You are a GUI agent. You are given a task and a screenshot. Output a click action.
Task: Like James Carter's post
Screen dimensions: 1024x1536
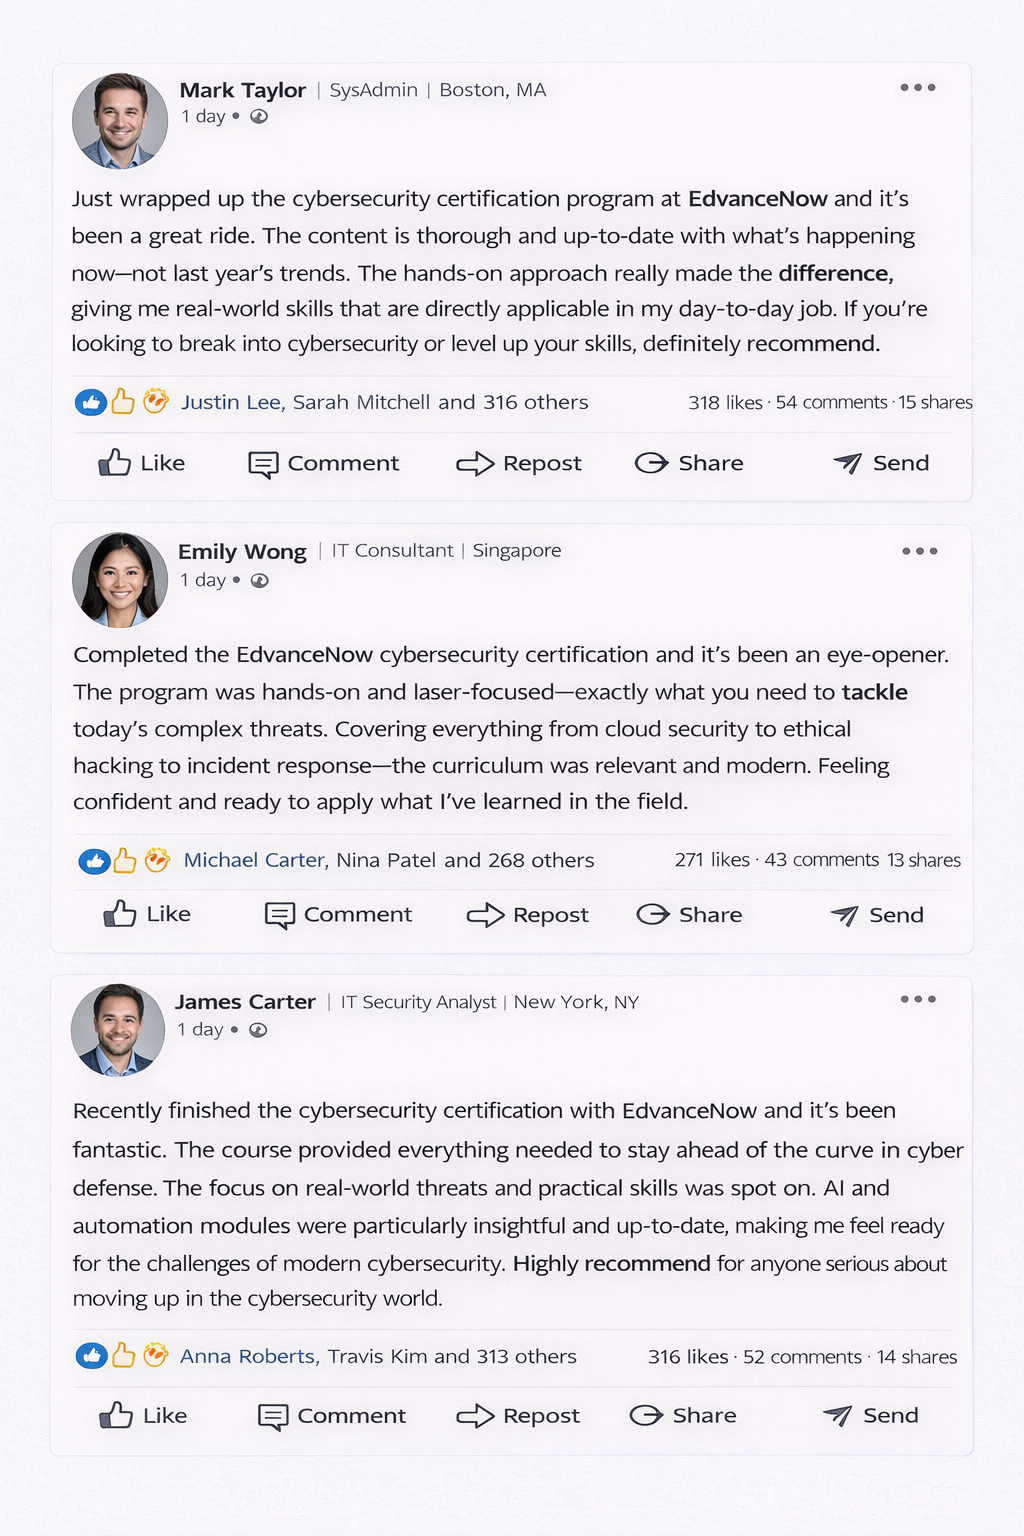143,1416
